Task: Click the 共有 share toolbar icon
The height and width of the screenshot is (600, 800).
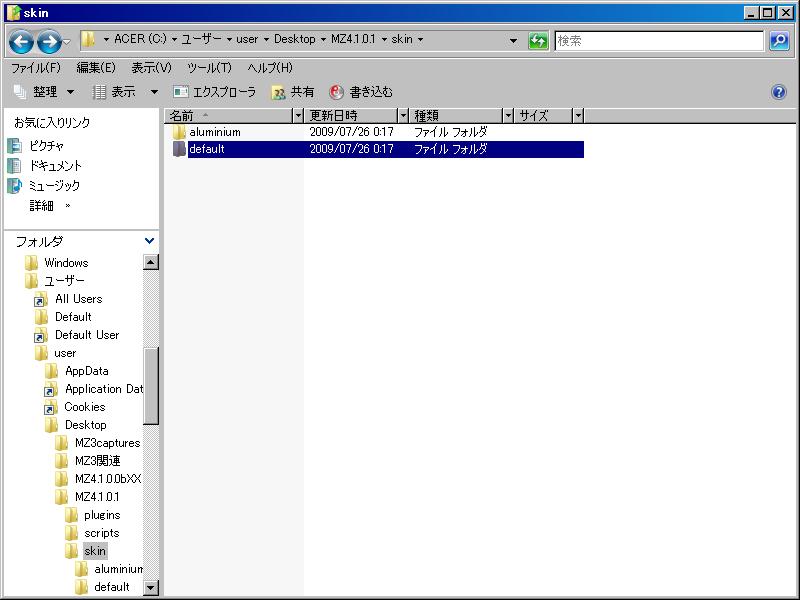Action: pos(279,92)
